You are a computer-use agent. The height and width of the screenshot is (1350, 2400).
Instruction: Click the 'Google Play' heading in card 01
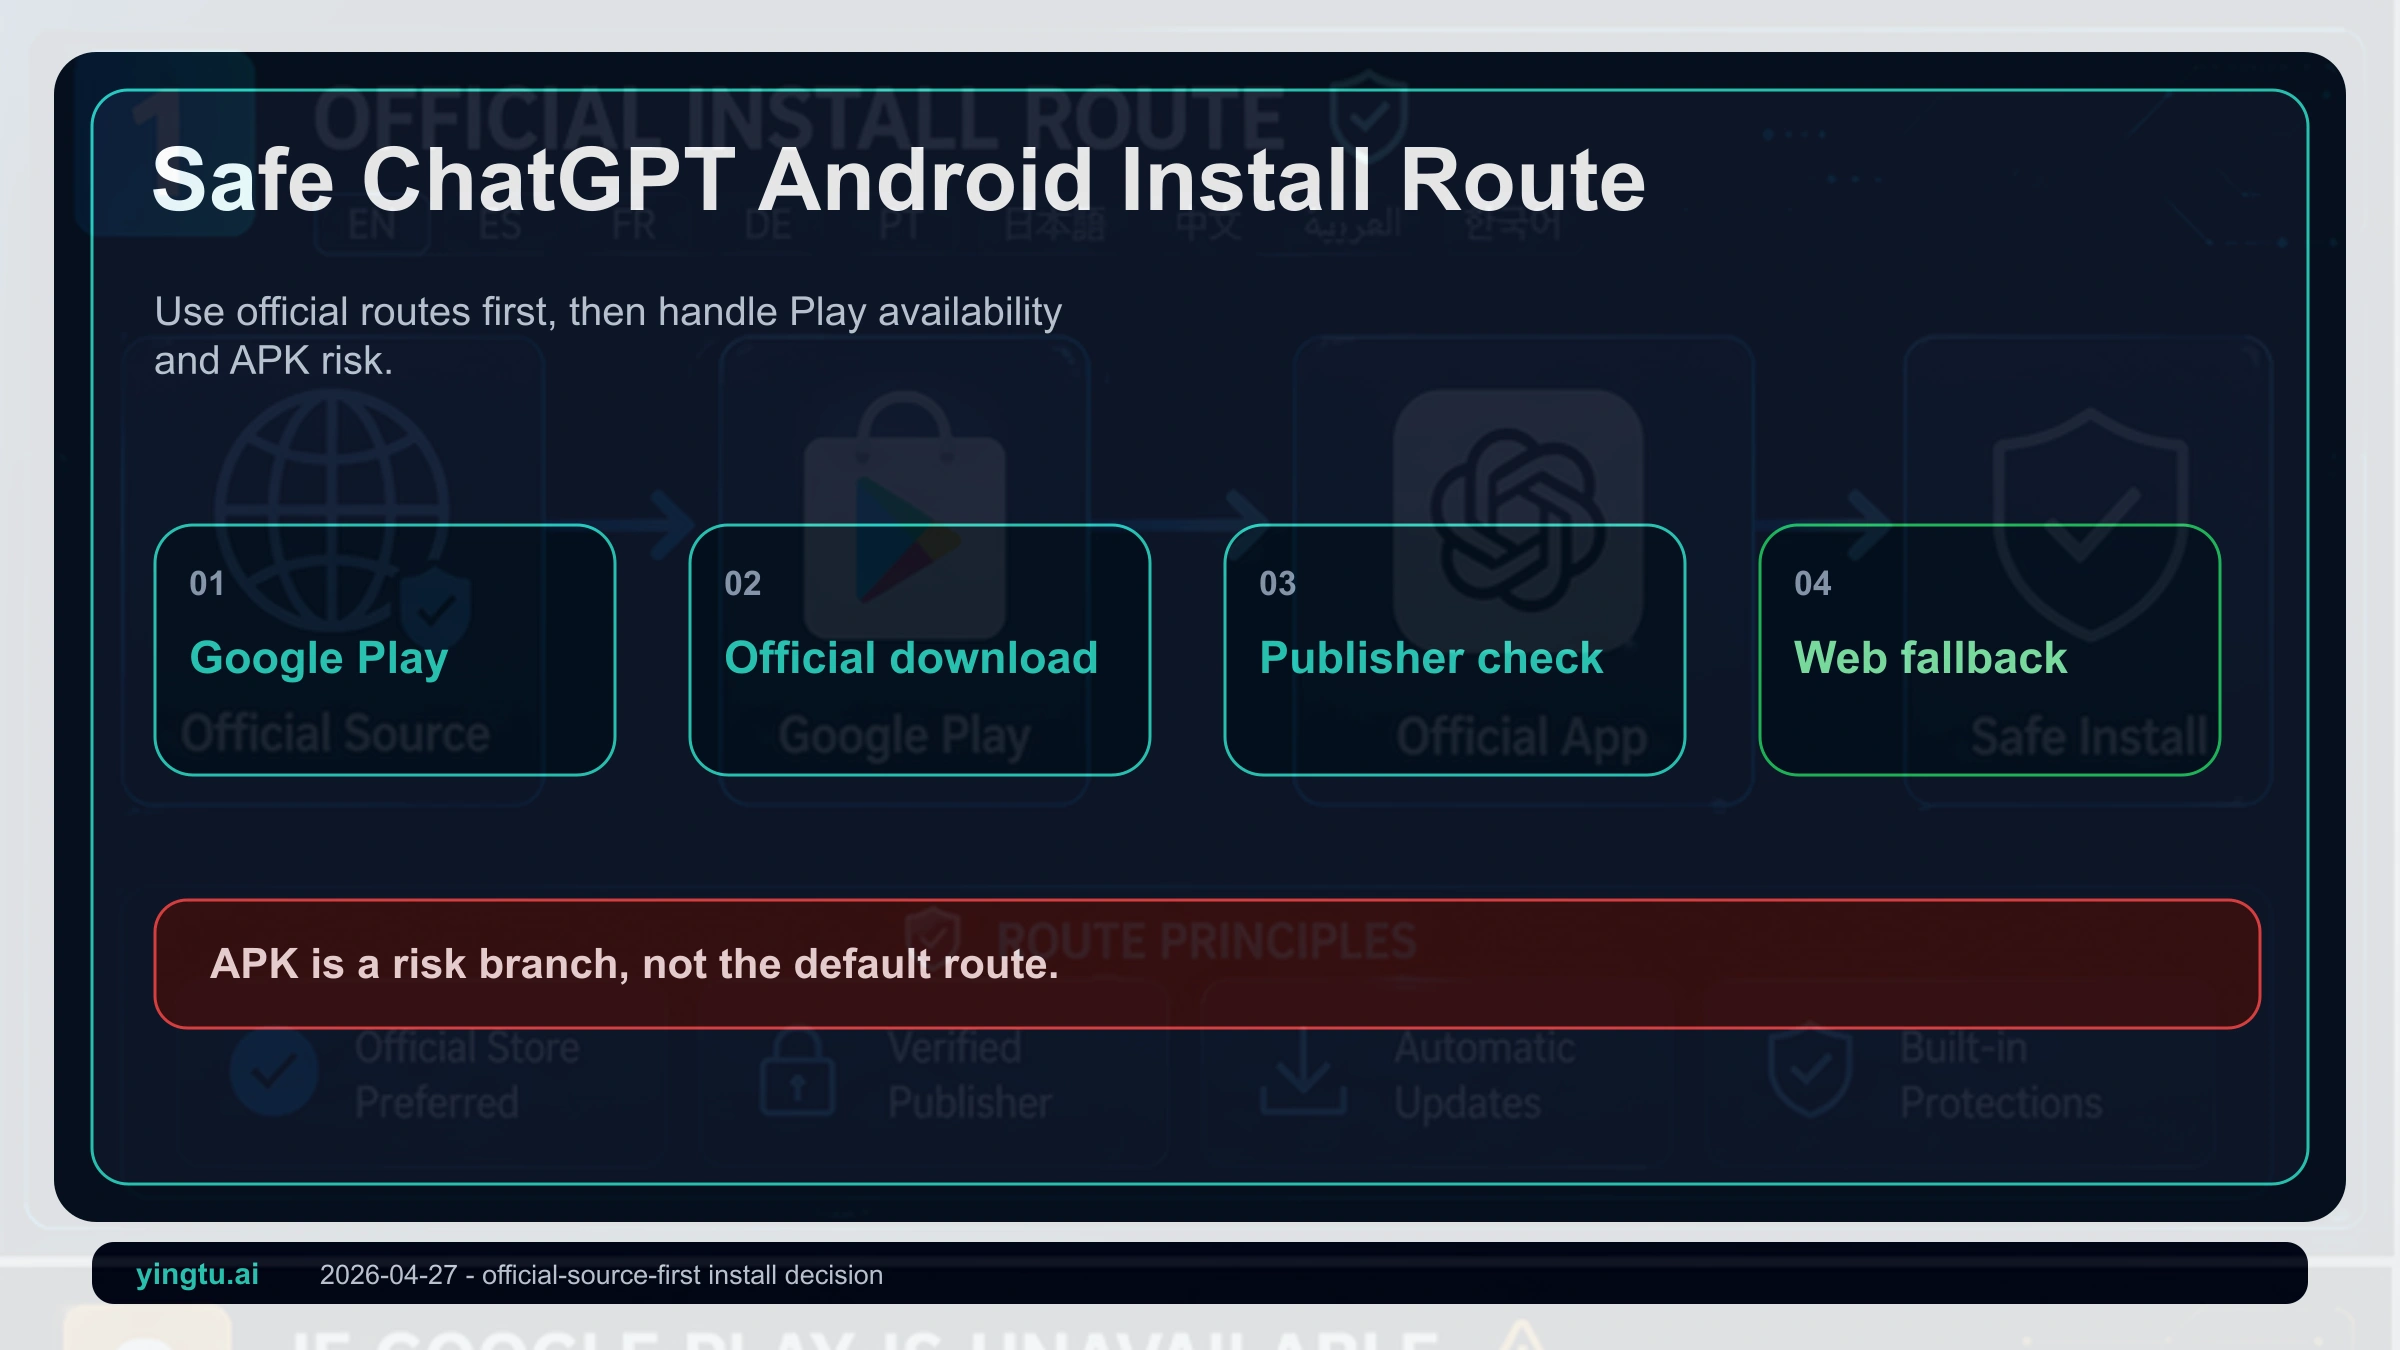319,659
